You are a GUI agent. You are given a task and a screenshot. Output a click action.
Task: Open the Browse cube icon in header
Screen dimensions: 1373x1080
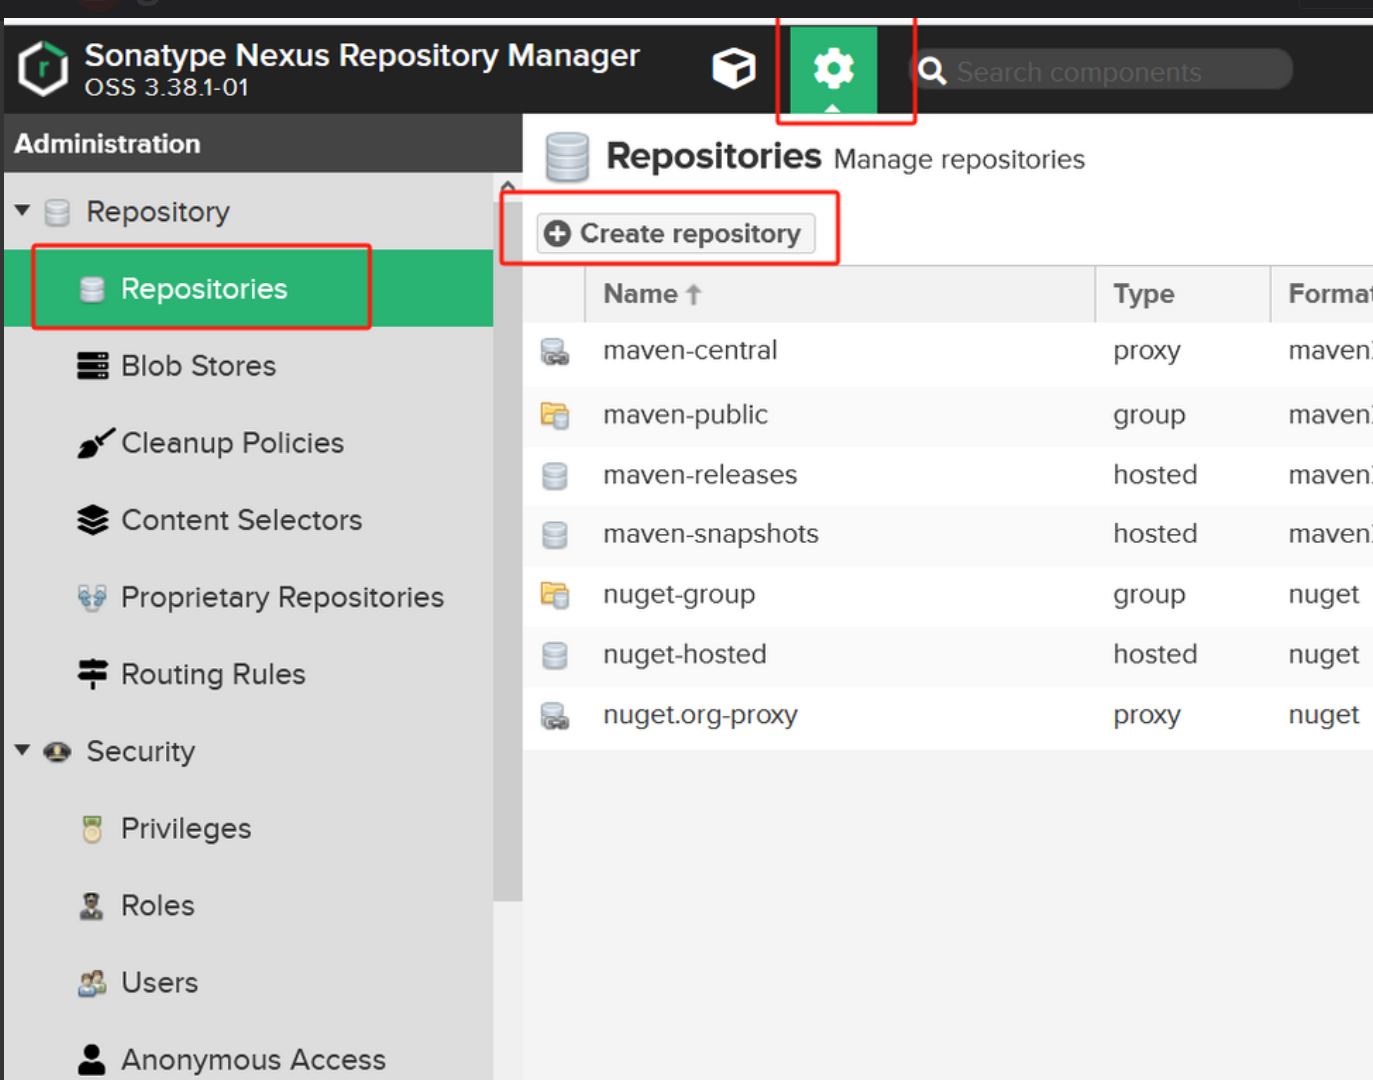pyautogui.click(x=733, y=69)
